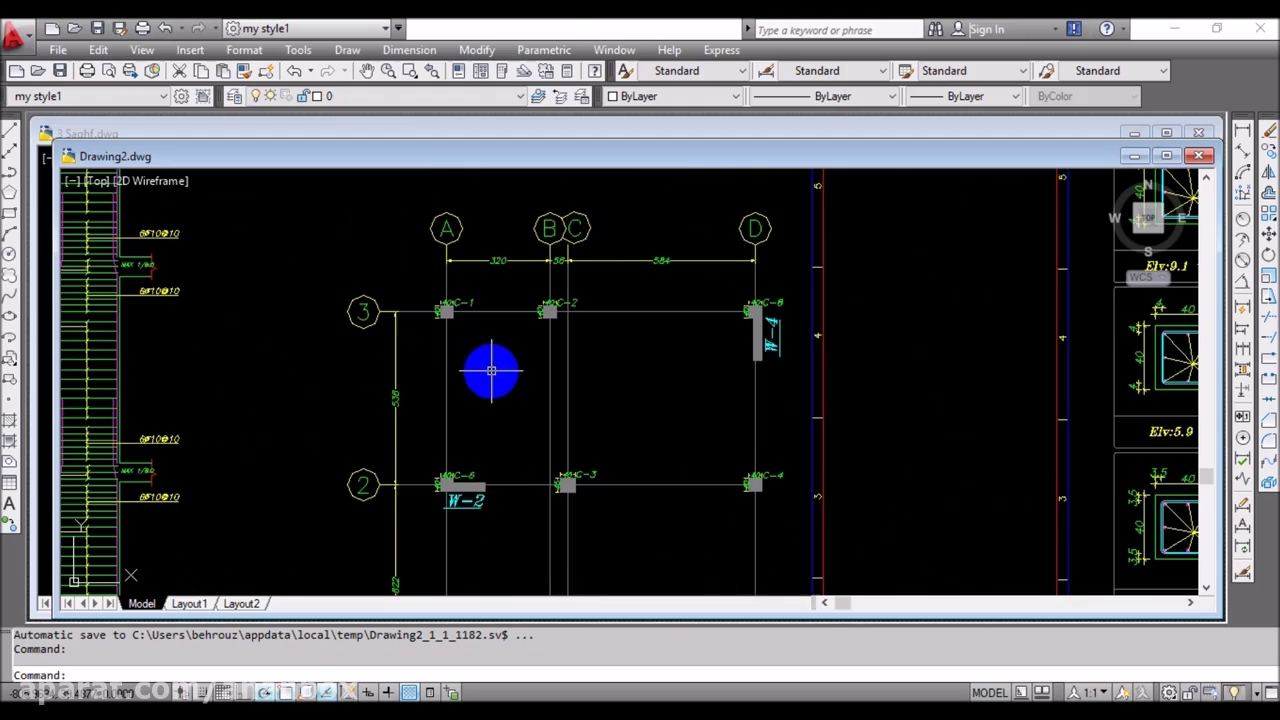Screen dimensions: 1280x720
Task: Open my style1 dropdown in Workspaces toolbar
Action: pos(89,96)
